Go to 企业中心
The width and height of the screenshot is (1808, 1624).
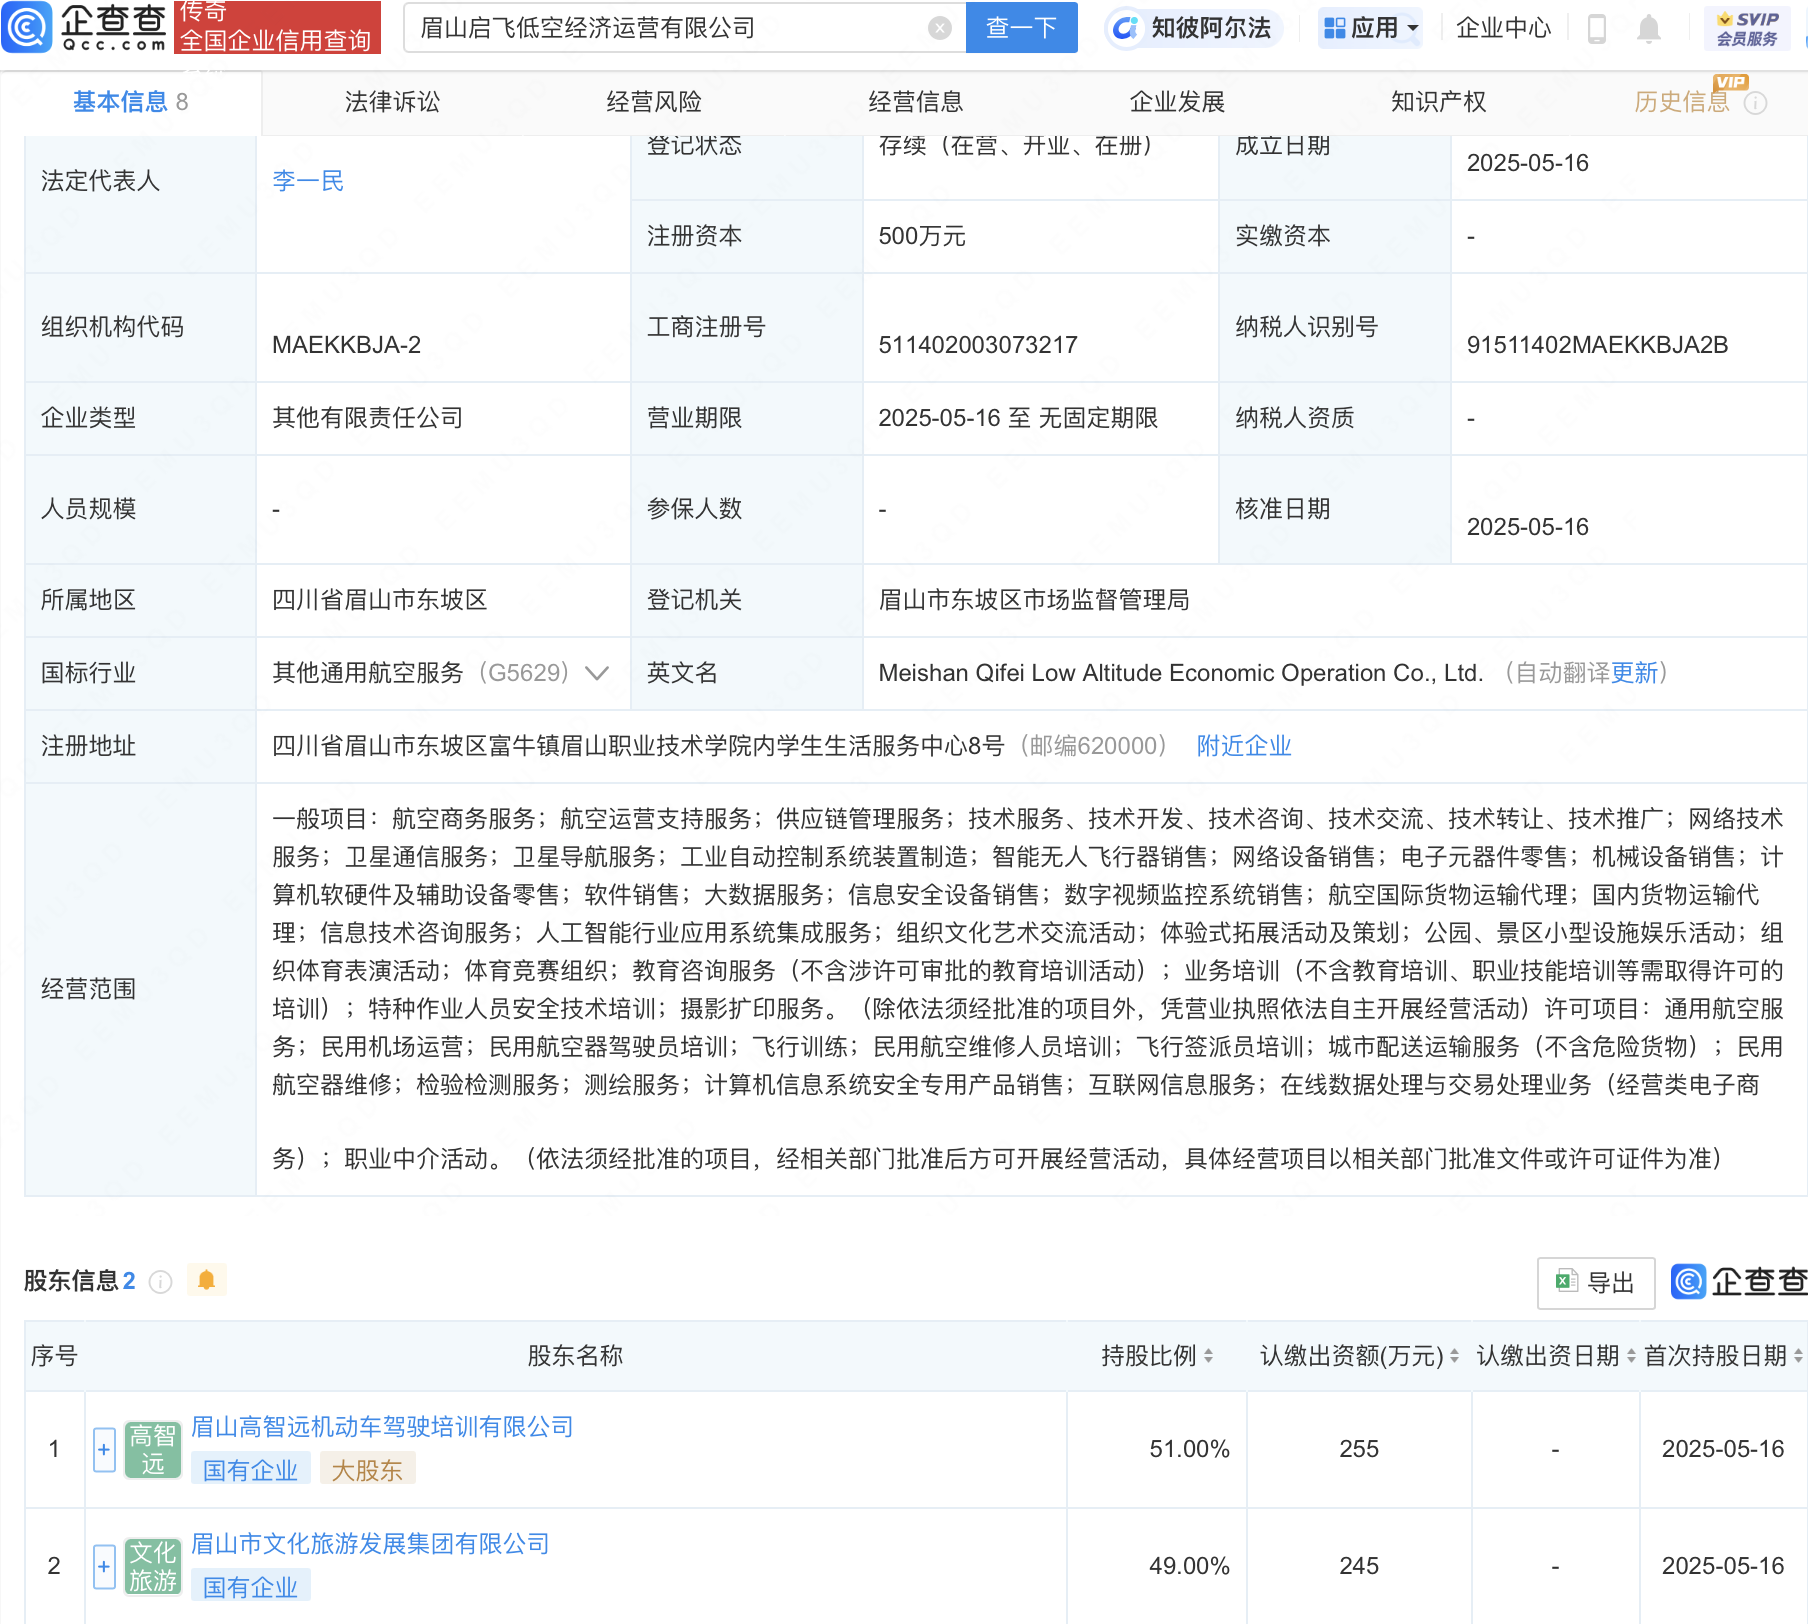pyautogui.click(x=1503, y=28)
